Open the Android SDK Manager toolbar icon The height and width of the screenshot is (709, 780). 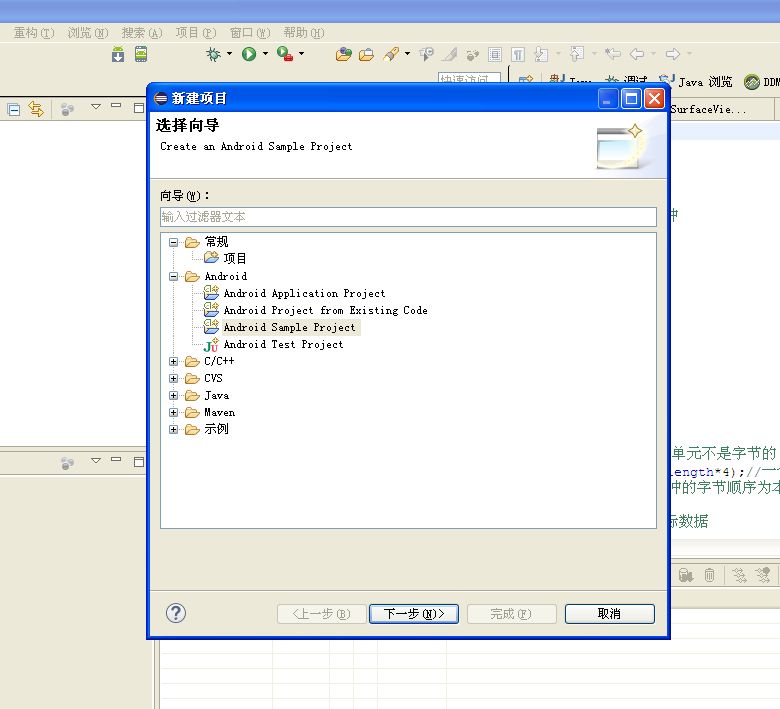click(x=118, y=54)
